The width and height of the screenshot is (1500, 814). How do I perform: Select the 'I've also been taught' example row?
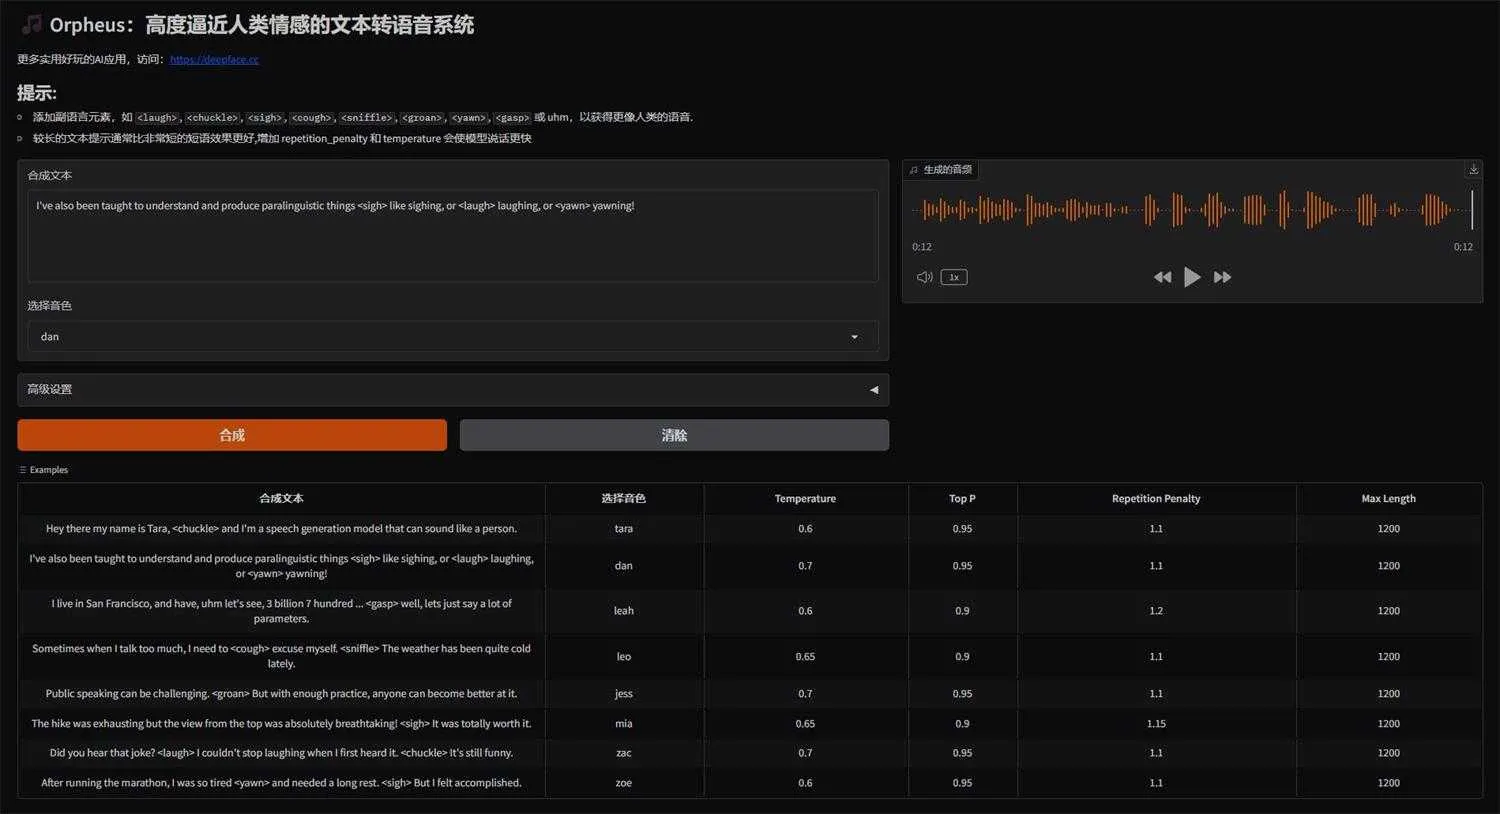(281, 566)
